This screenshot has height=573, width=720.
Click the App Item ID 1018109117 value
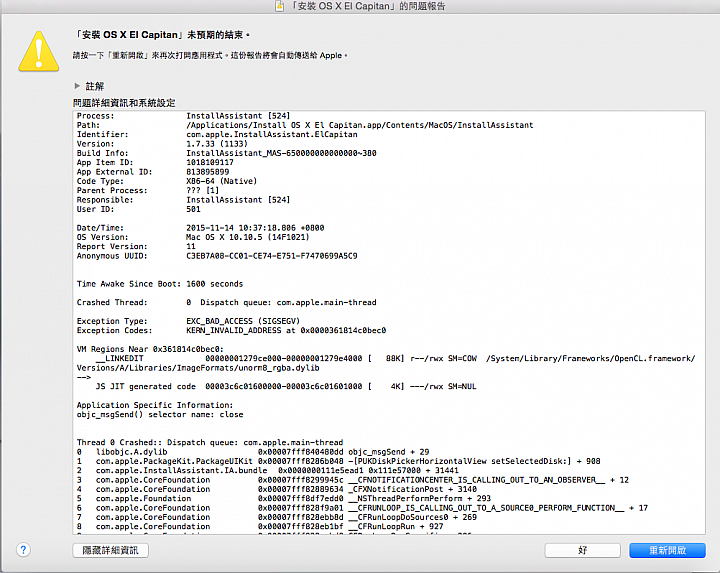coord(210,163)
